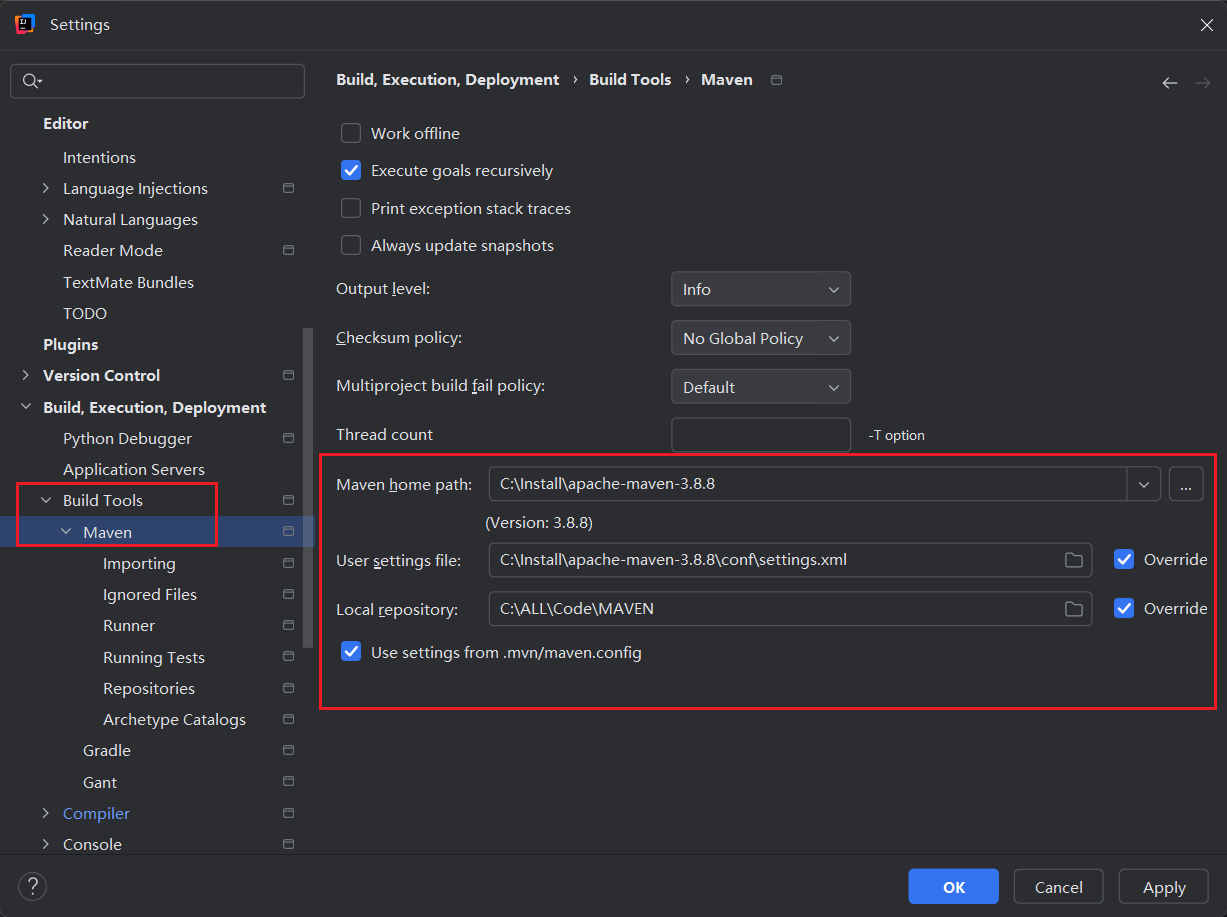Click project icon beside Runner row
Screen dimensions: 1227x917
pos(288,625)
